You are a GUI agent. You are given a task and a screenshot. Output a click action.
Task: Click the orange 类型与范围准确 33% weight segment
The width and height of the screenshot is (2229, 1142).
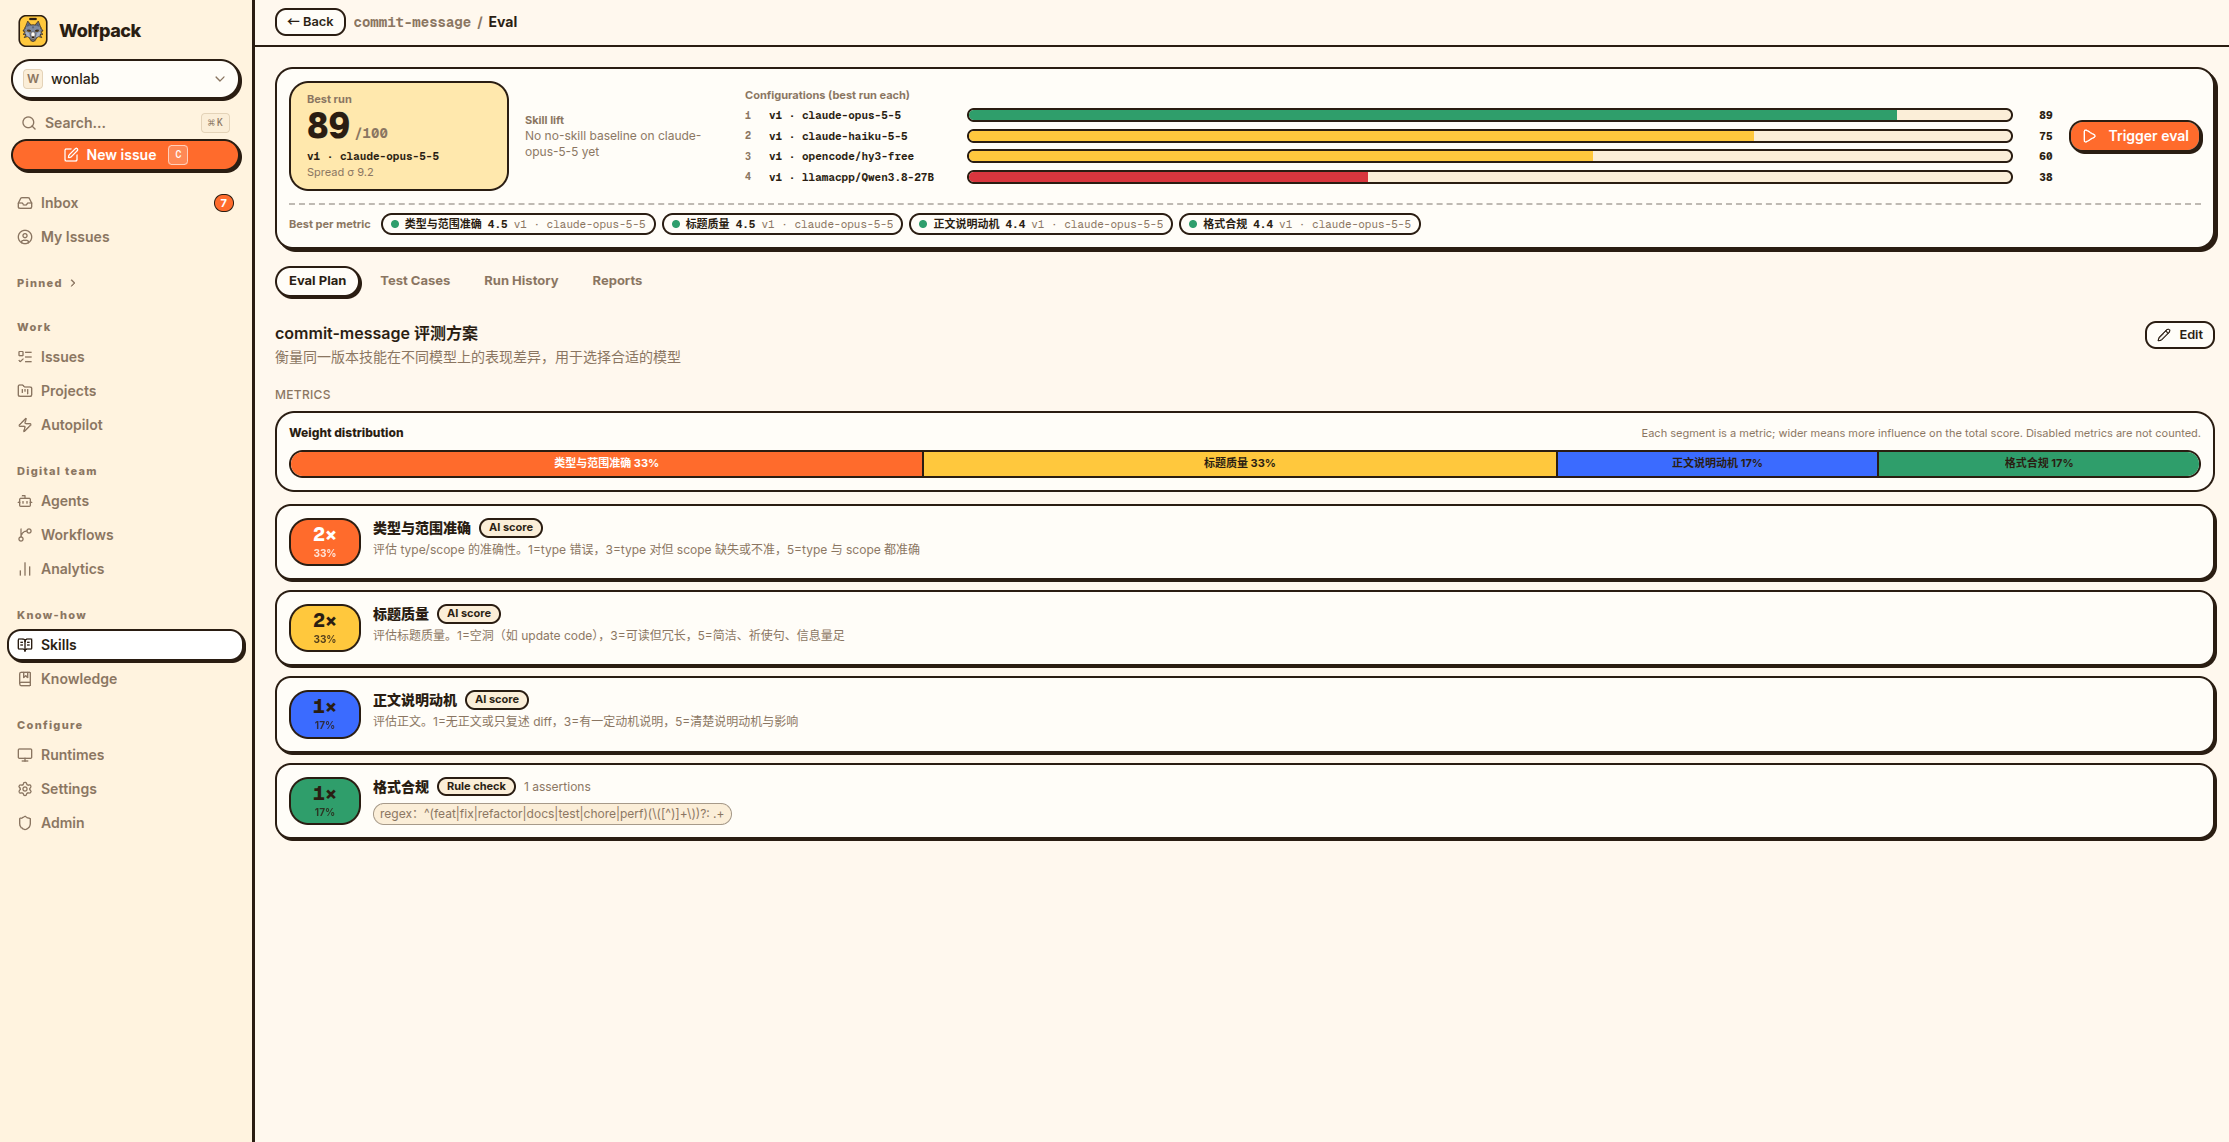coord(606,463)
